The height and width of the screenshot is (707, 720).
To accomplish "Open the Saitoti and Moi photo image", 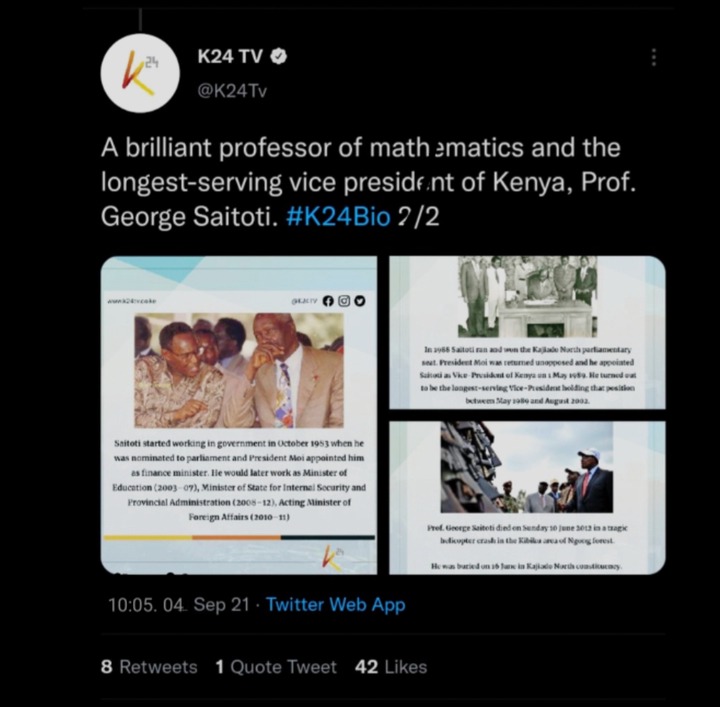I will (239, 370).
